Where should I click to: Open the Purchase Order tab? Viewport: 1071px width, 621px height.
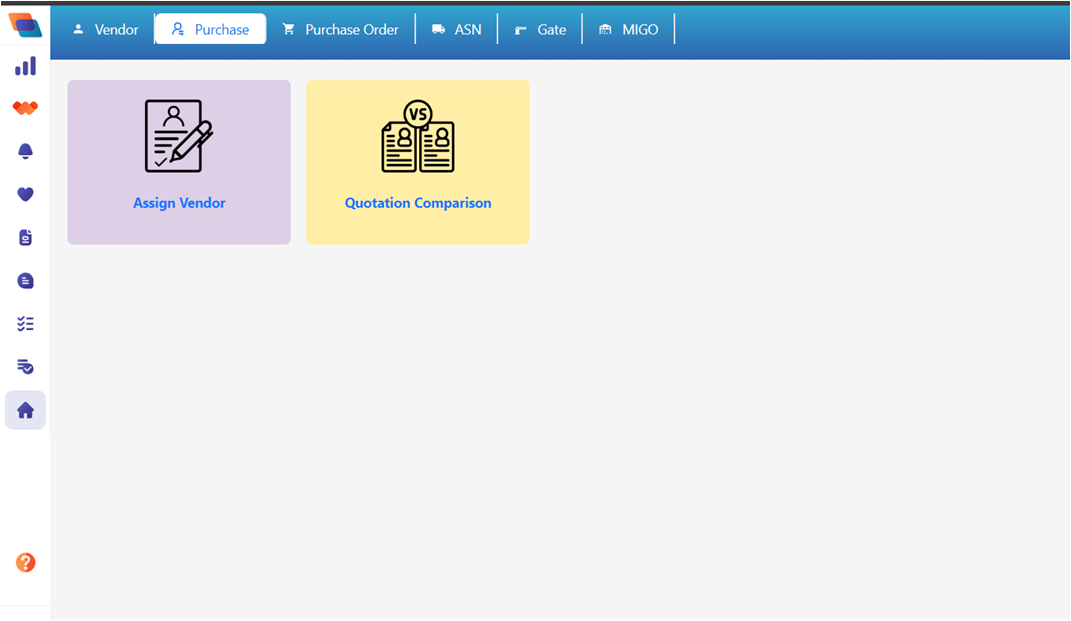(x=340, y=29)
